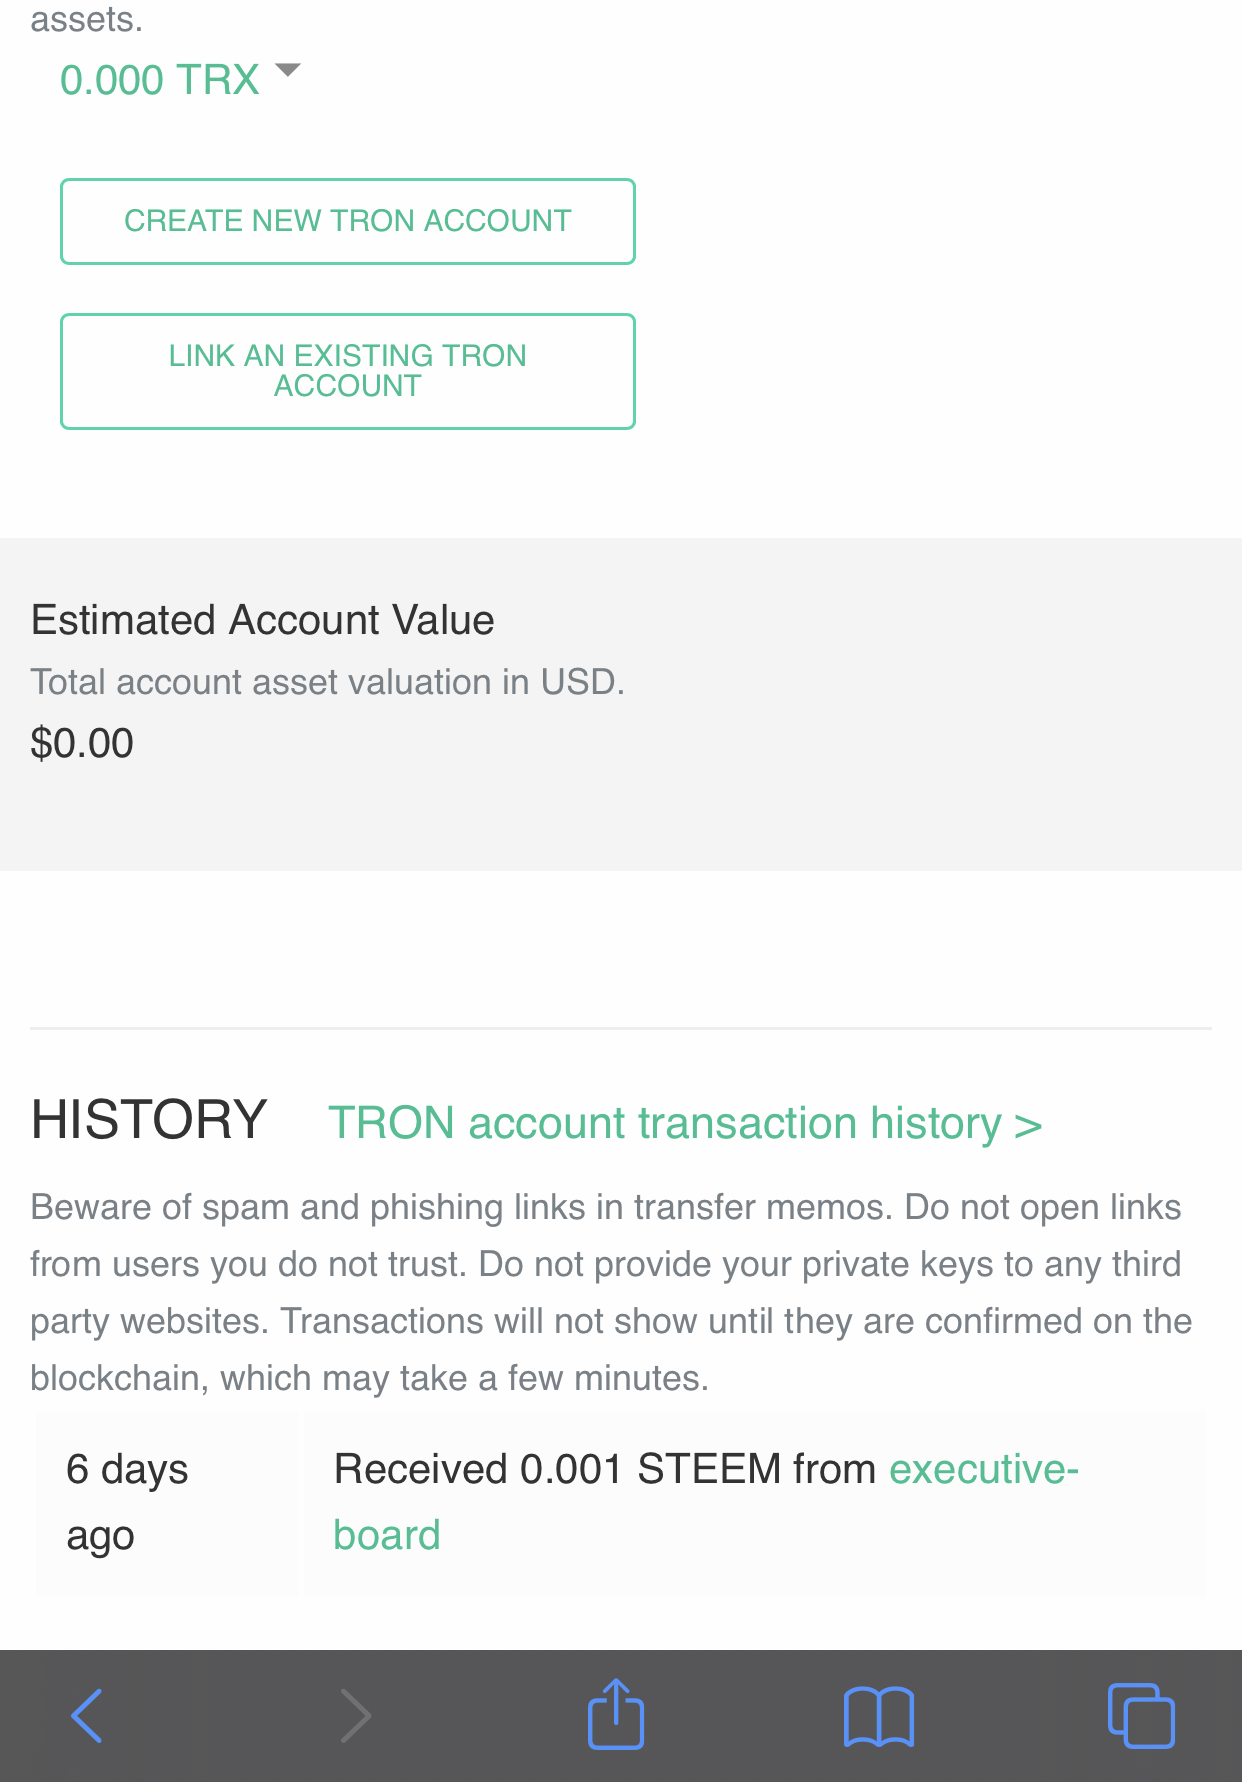This screenshot has width=1242, height=1782.
Task: Click the horizontal divider above HISTORY
Action: pyautogui.click(x=620, y=1028)
